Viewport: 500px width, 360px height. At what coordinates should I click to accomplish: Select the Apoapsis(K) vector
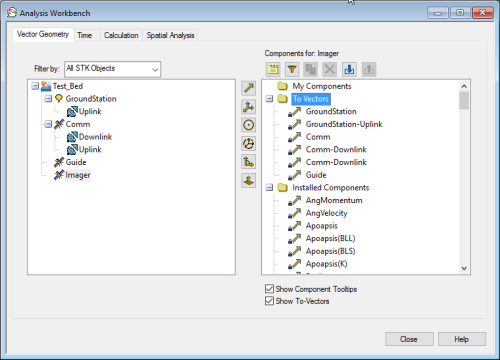[327, 264]
